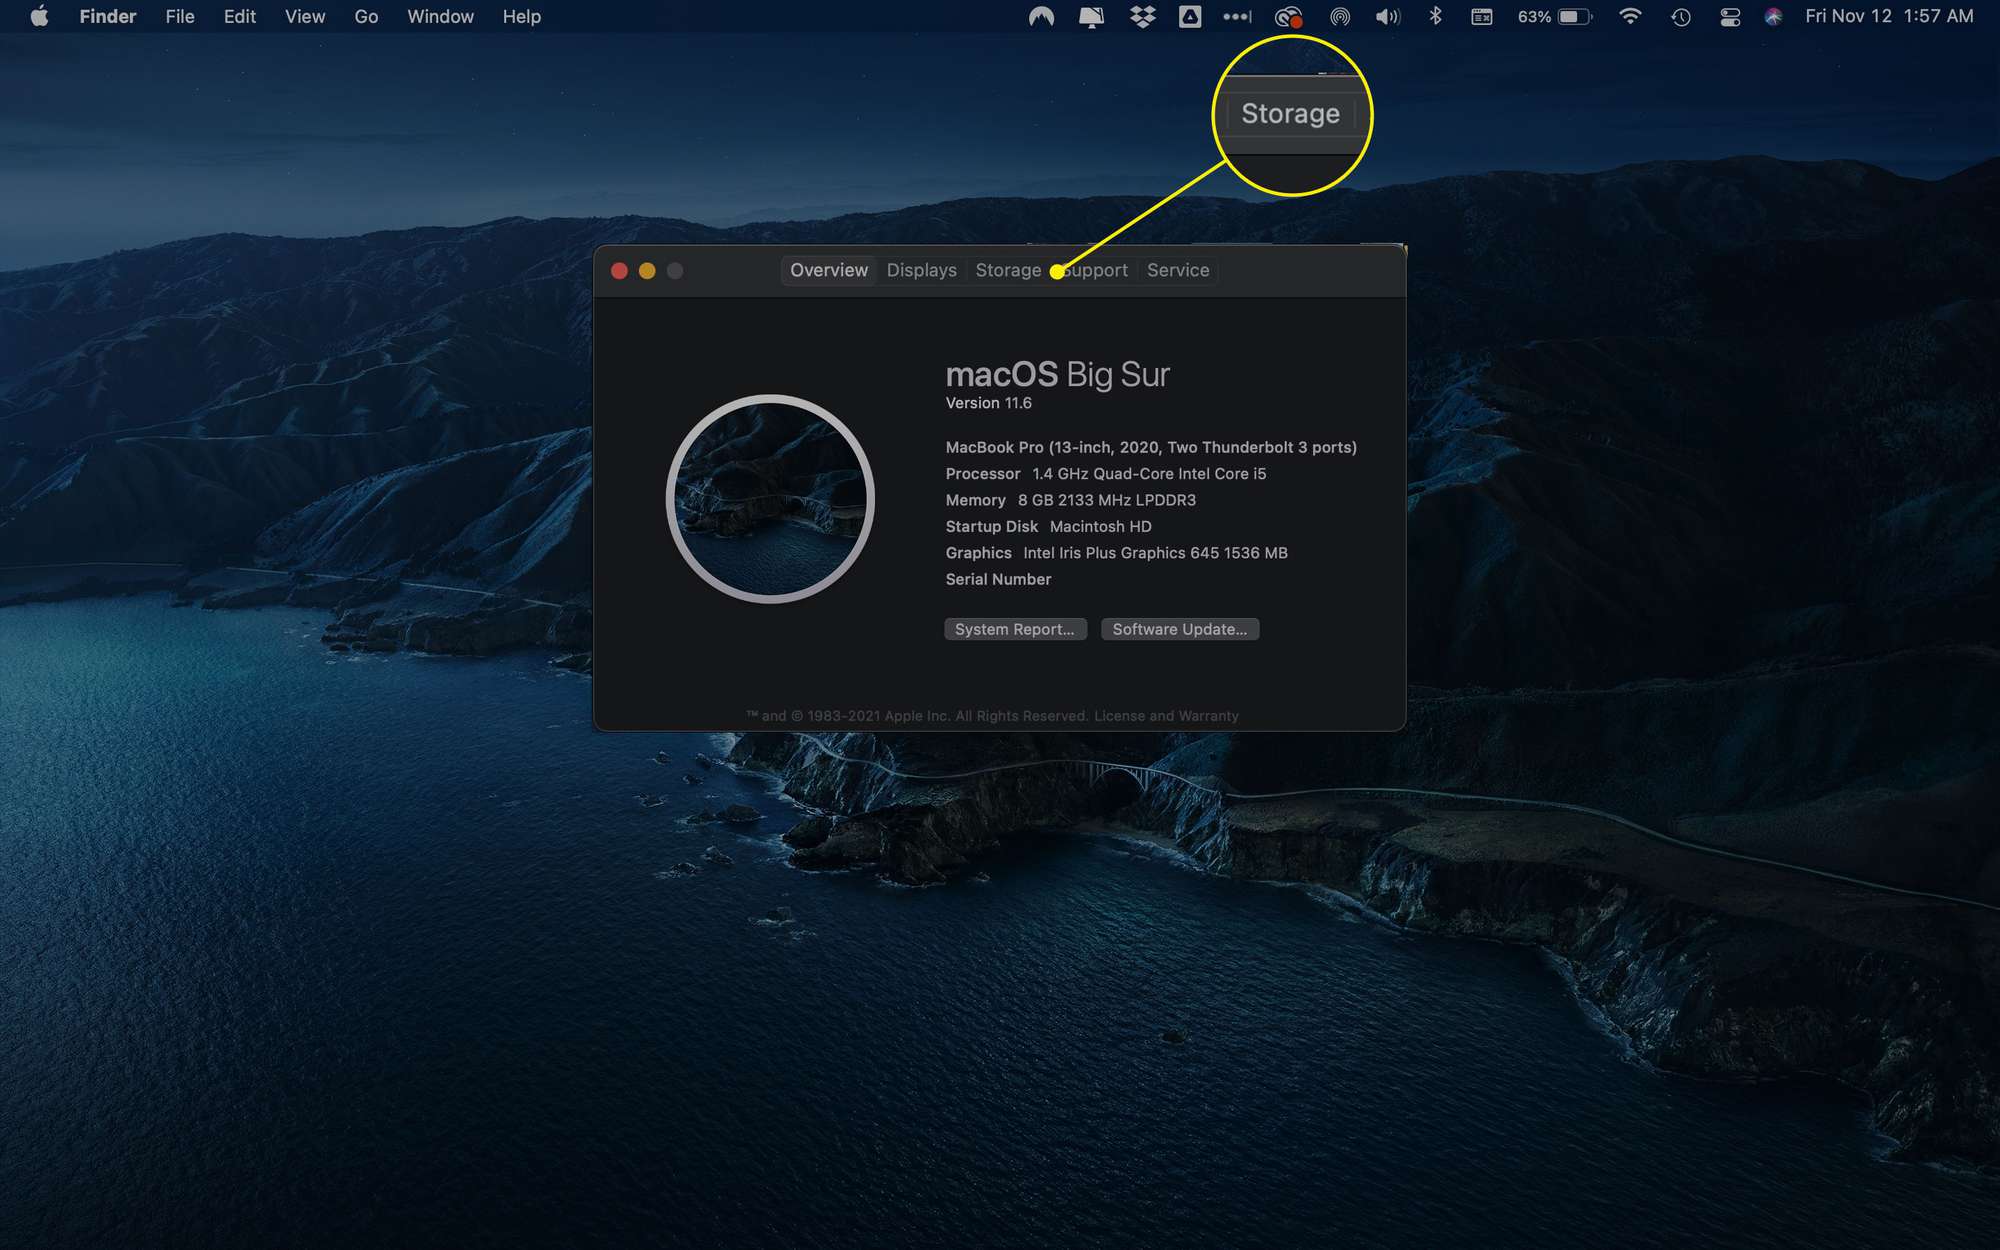Open the File menu
Viewport: 2000px width, 1250px height.
[x=180, y=17]
